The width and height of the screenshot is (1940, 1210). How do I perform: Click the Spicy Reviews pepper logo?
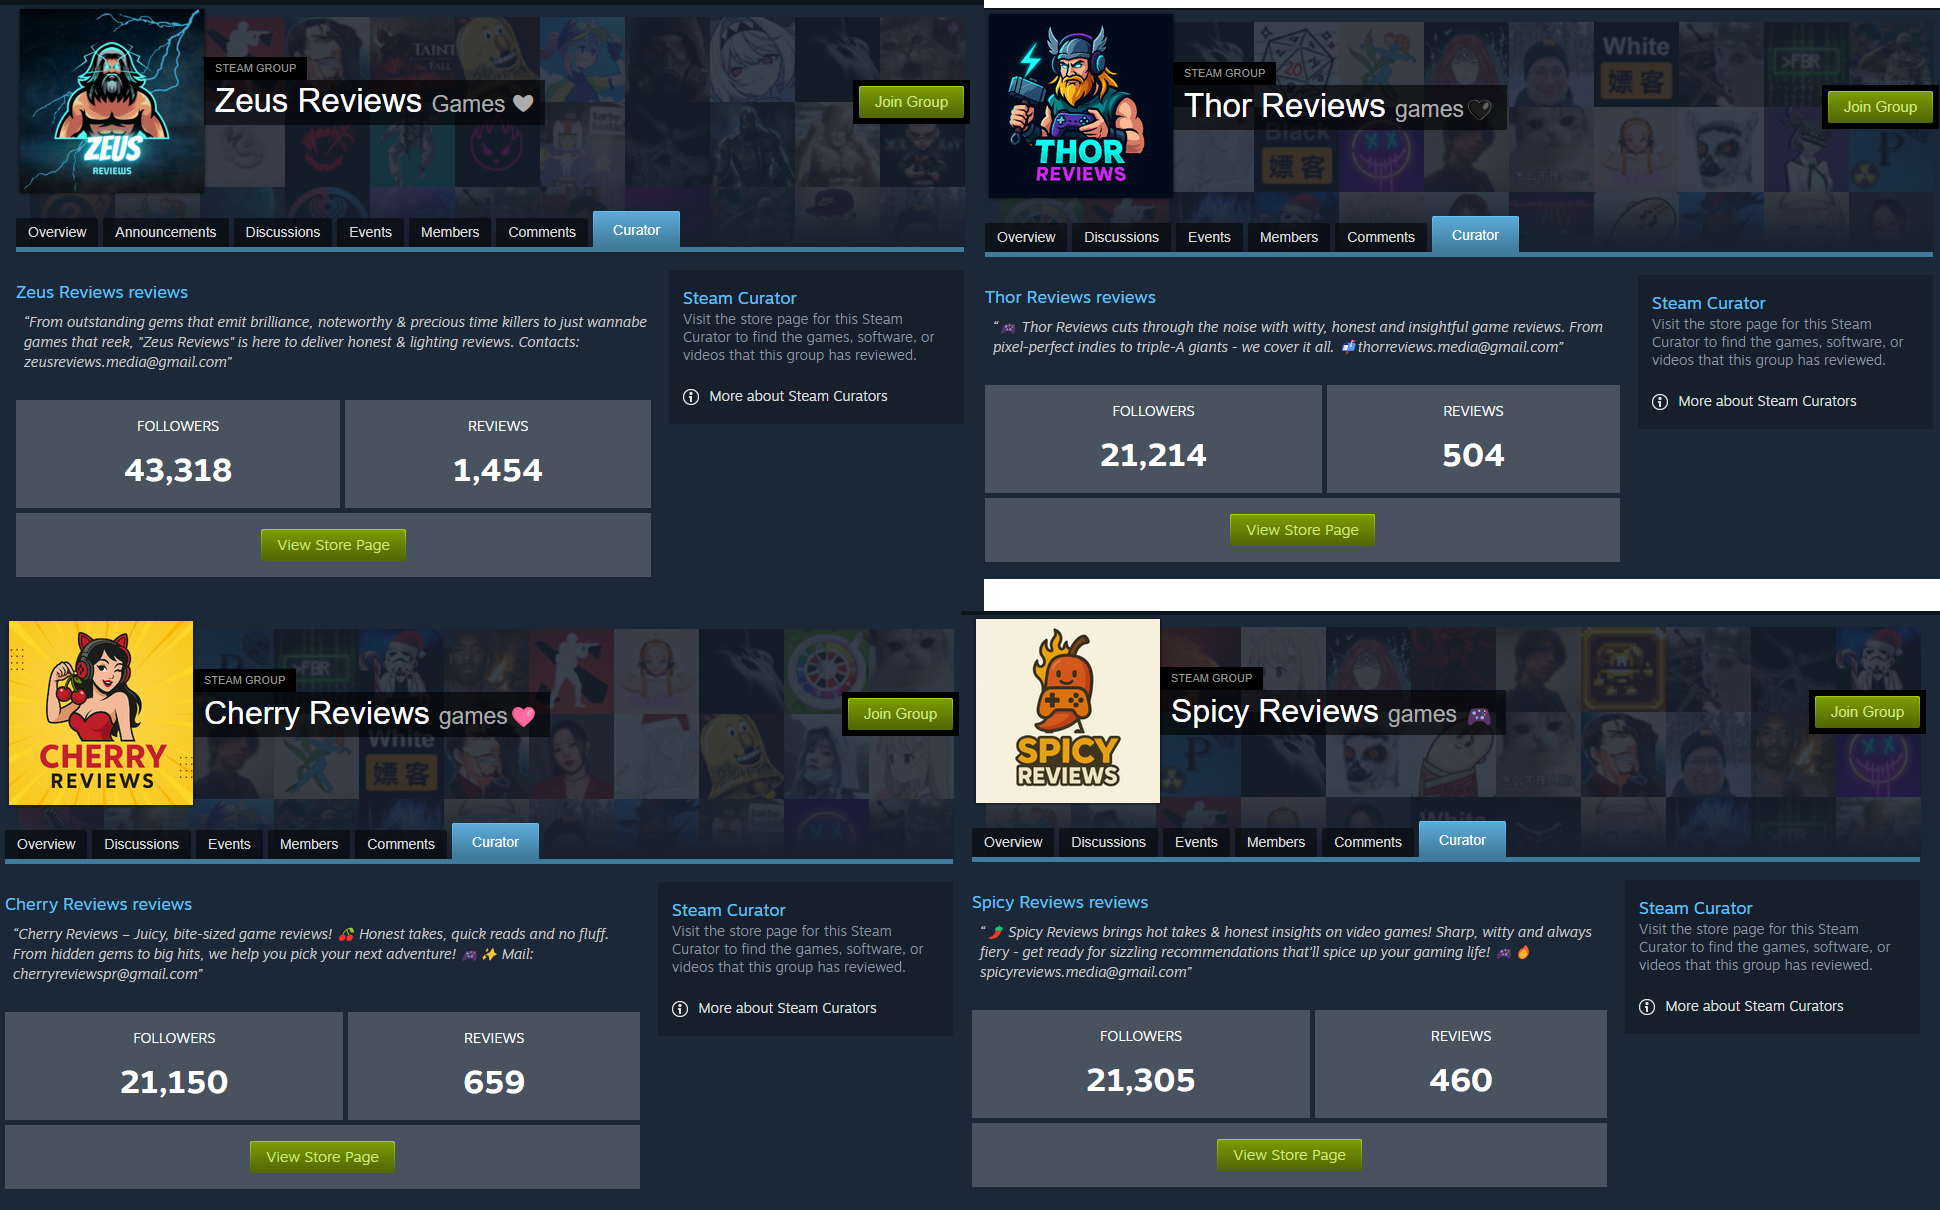tap(1068, 711)
